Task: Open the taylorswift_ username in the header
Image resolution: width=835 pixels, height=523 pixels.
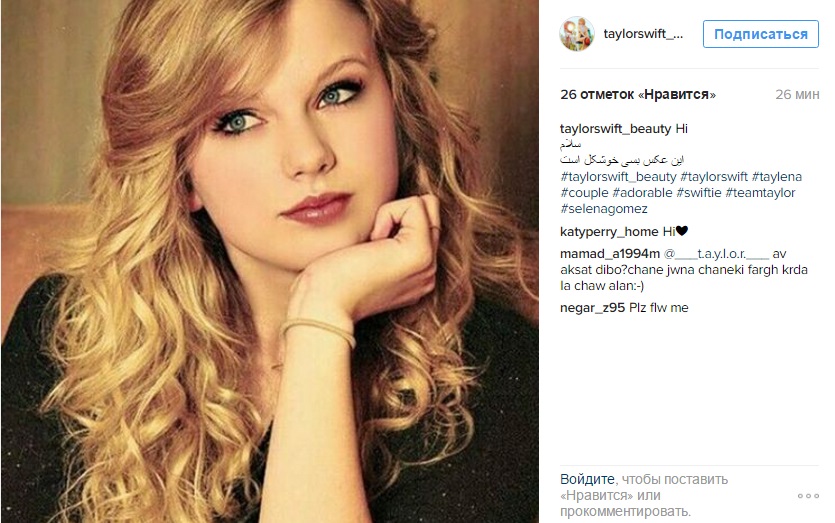Action: (643, 34)
